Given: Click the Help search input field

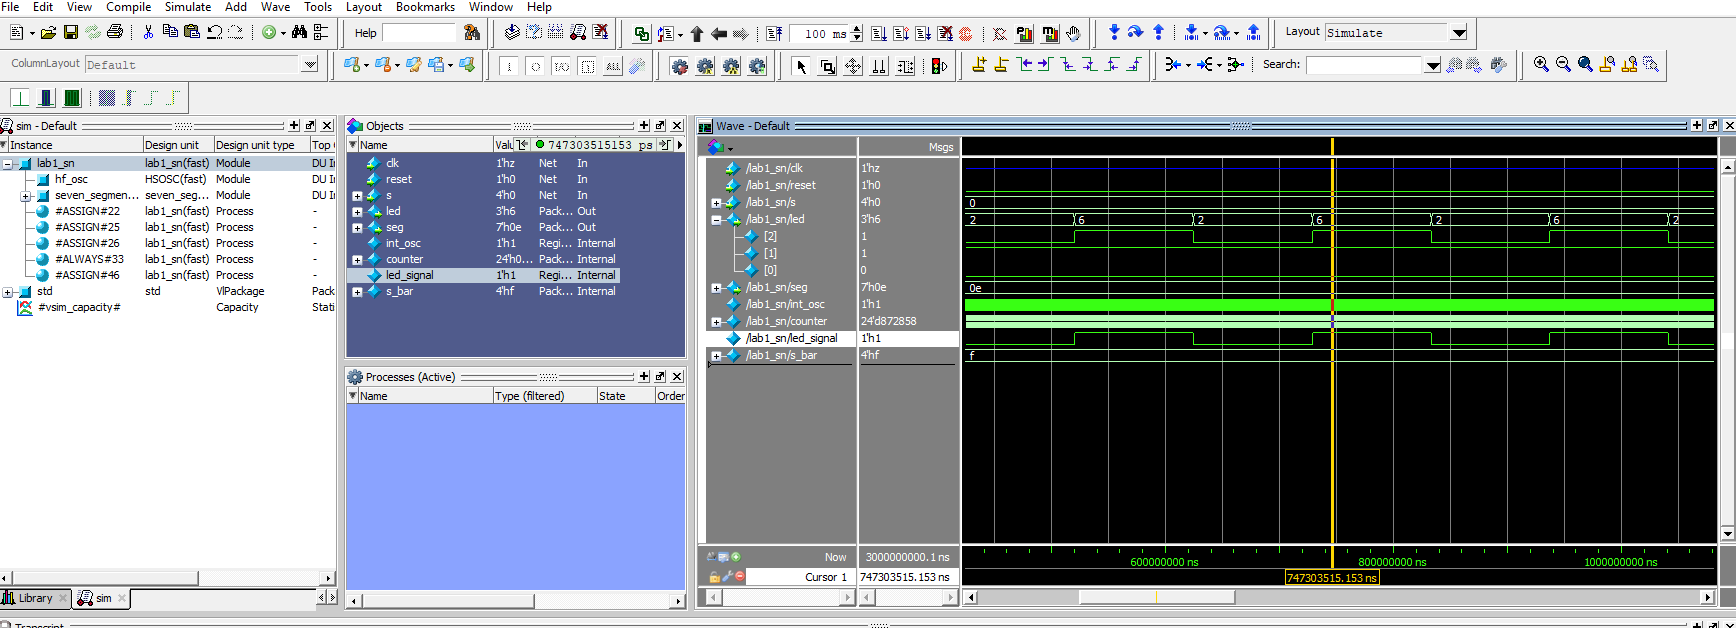Looking at the screenshot, I should pyautogui.click(x=419, y=33).
